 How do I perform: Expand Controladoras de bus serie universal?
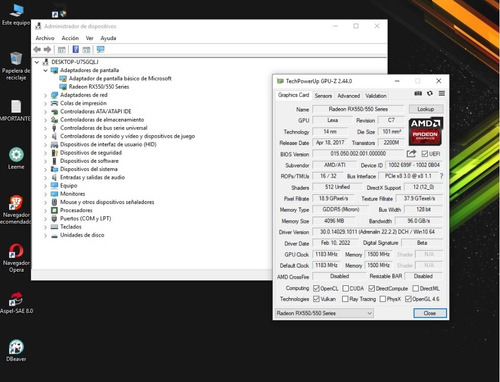pos(45,128)
